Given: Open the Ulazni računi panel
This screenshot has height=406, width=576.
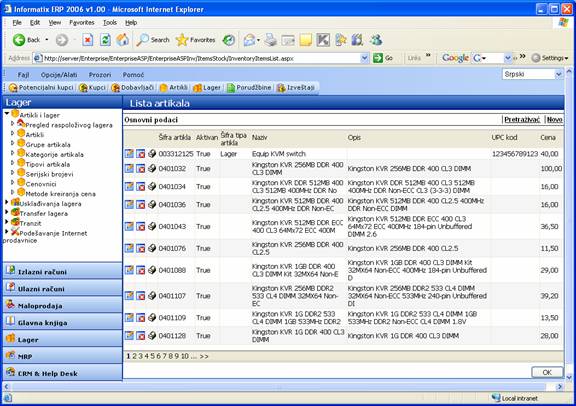Looking at the screenshot, I should [62, 288].
